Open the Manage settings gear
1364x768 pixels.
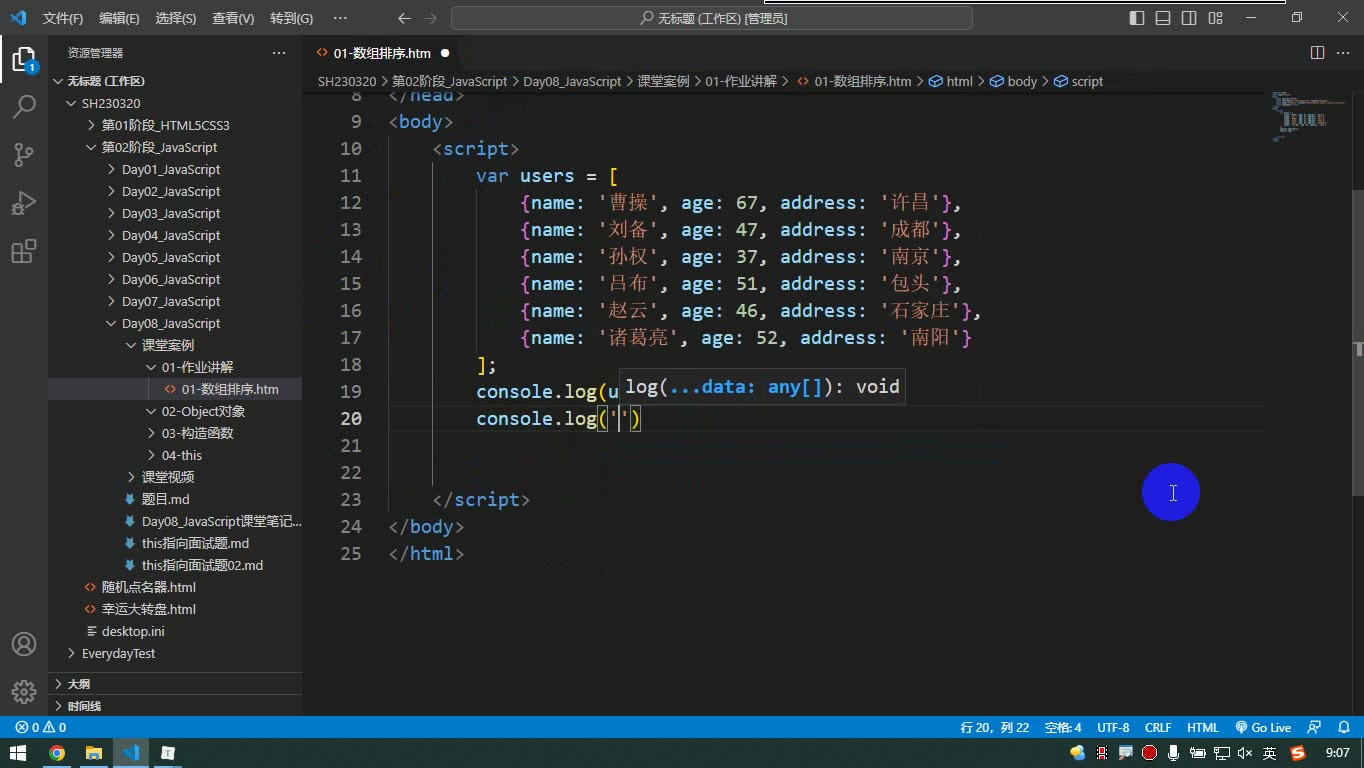pos(24,691)
